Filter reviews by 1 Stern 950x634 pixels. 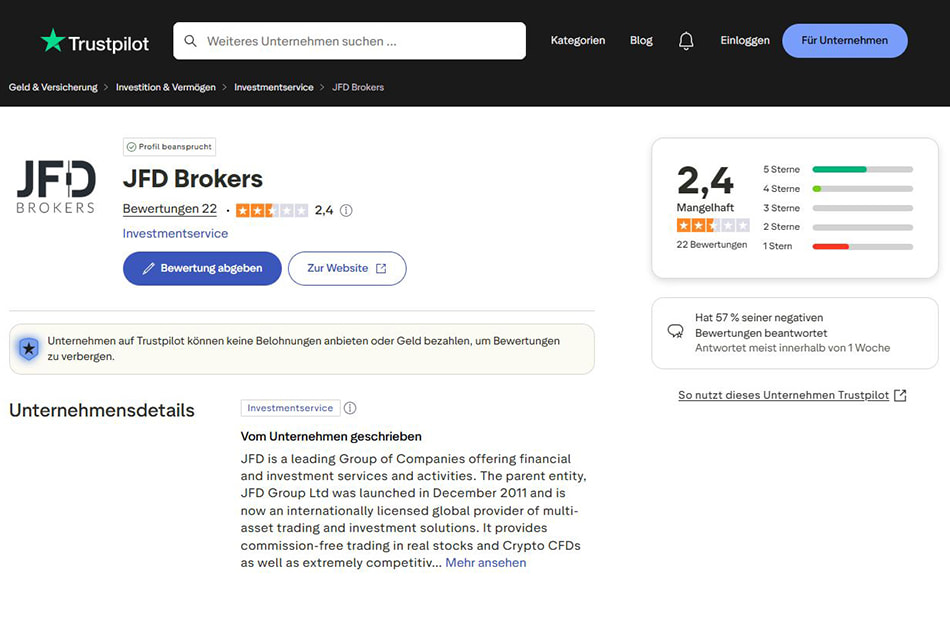pos(838,246)
